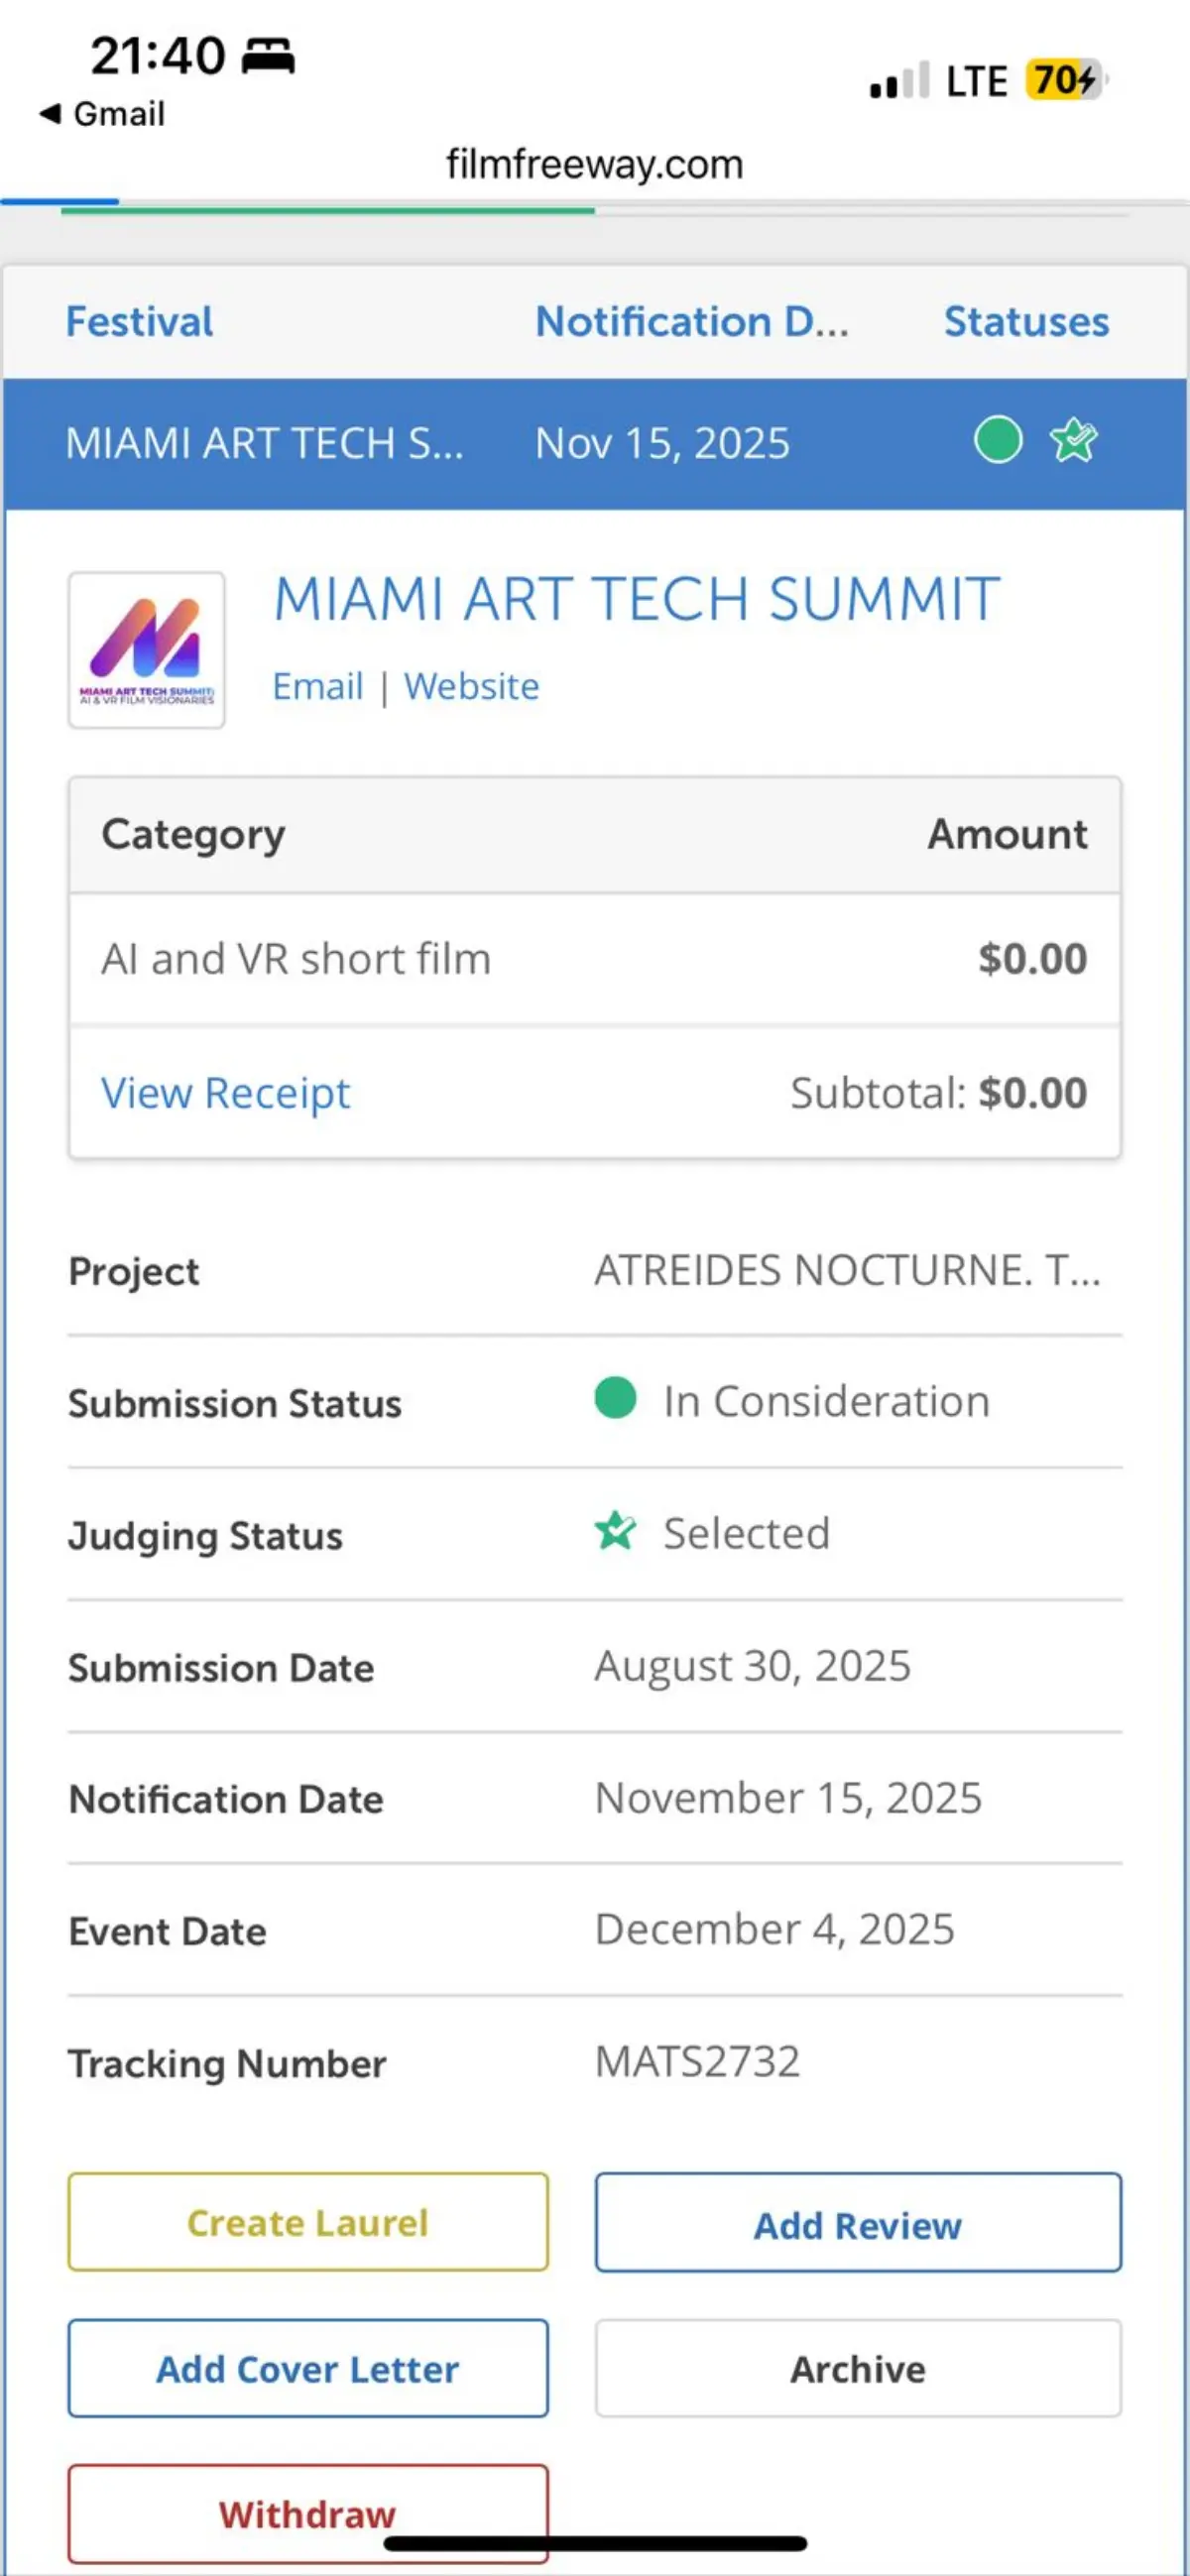Open the View Receipt link
1190x2576 pixels.
(x=226, y=1093)
